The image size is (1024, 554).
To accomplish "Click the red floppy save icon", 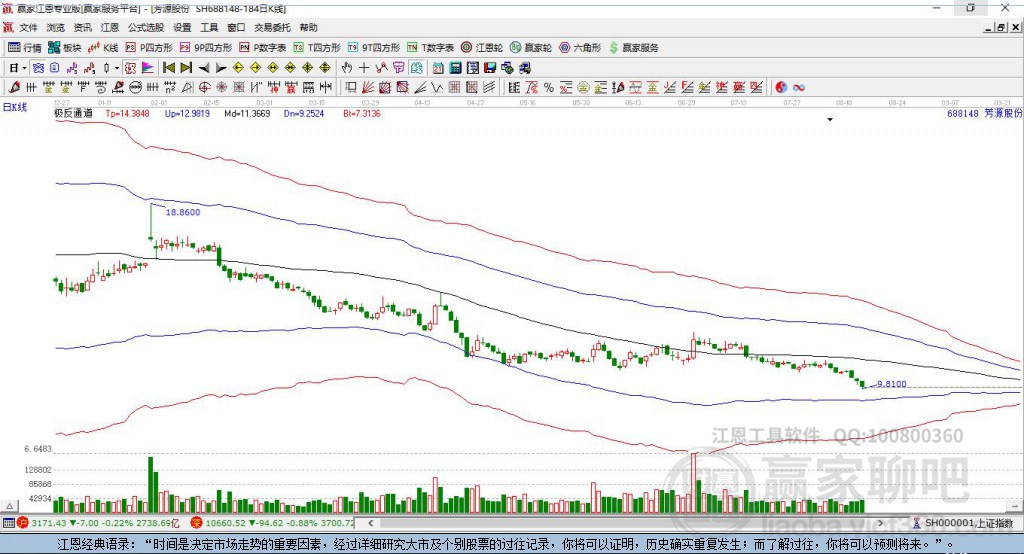I will [x=490, y=68].
